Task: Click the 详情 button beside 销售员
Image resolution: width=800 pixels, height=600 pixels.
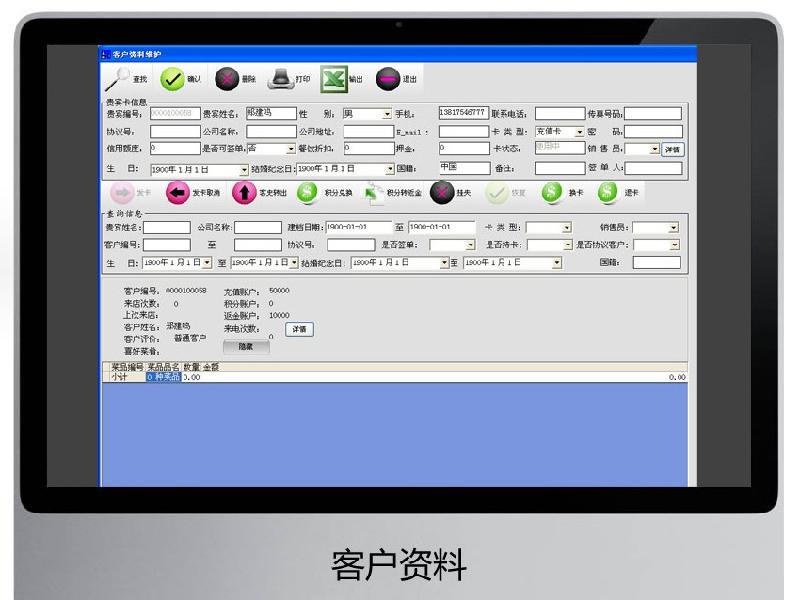Action: point(672,150)
